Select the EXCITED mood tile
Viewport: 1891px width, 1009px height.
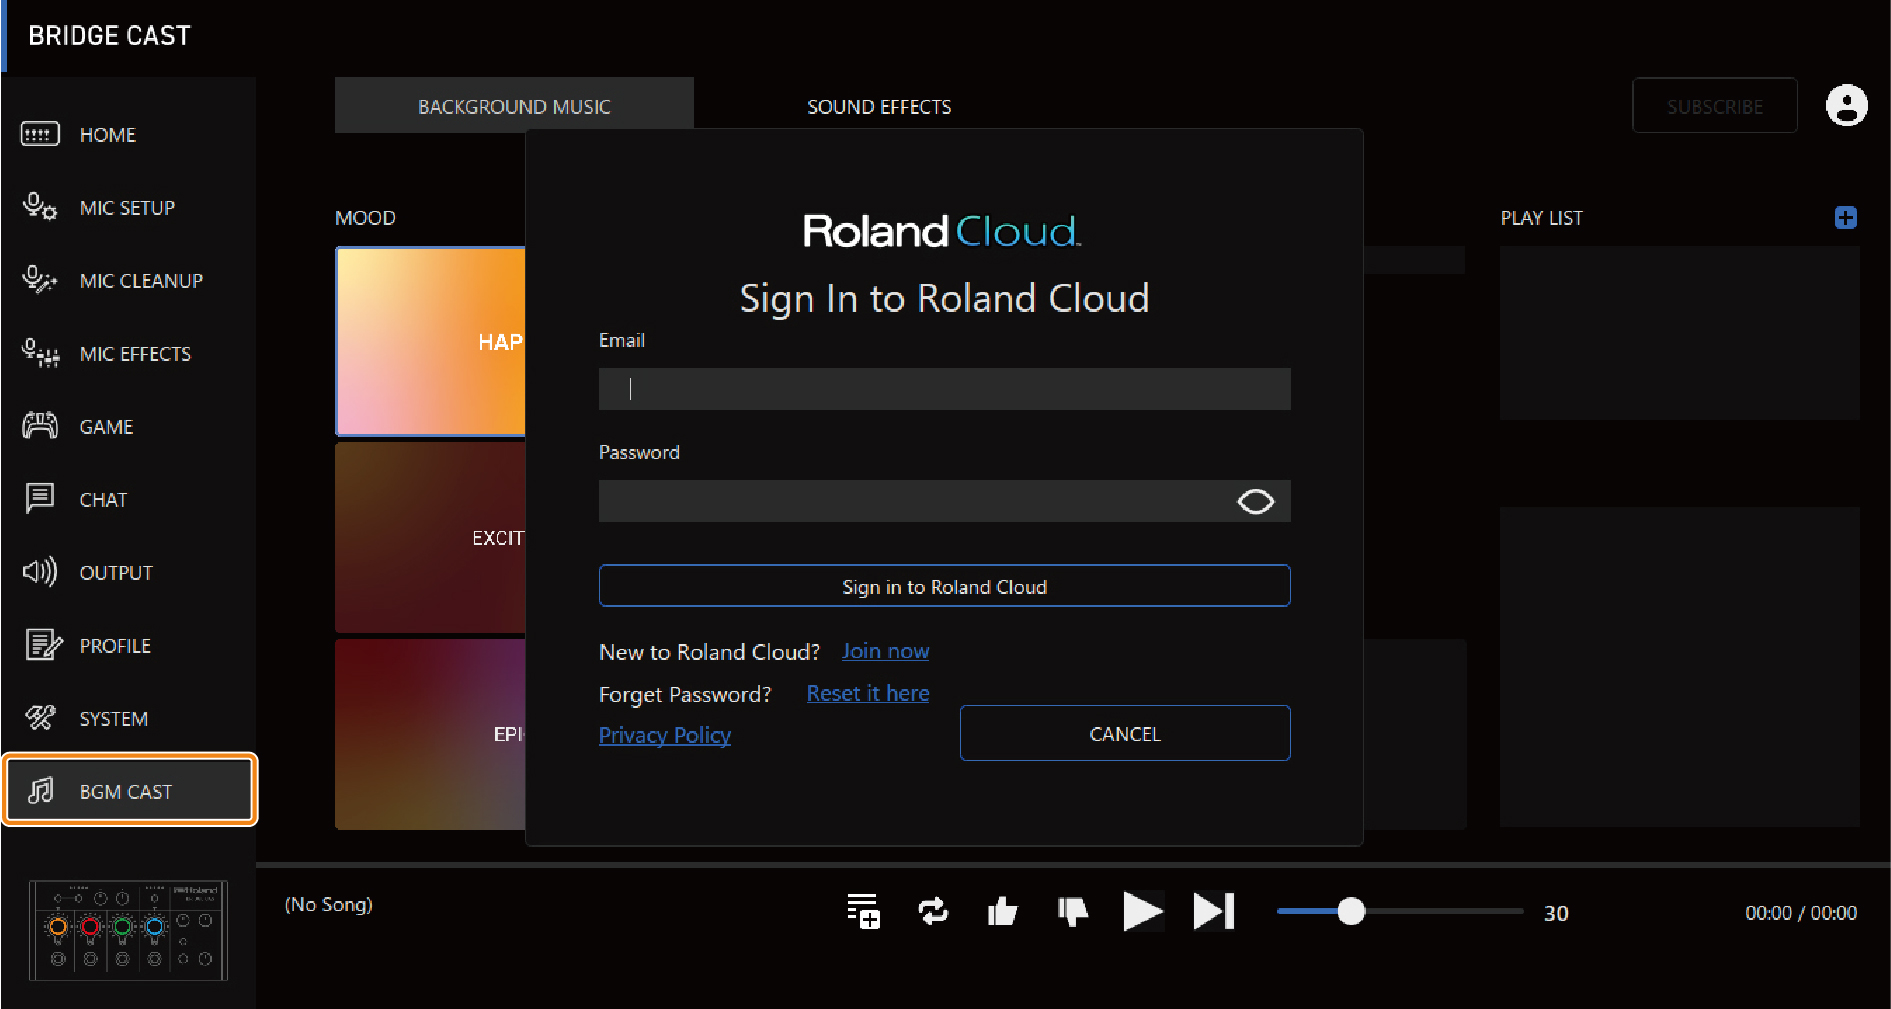click(x=431, y=537)
